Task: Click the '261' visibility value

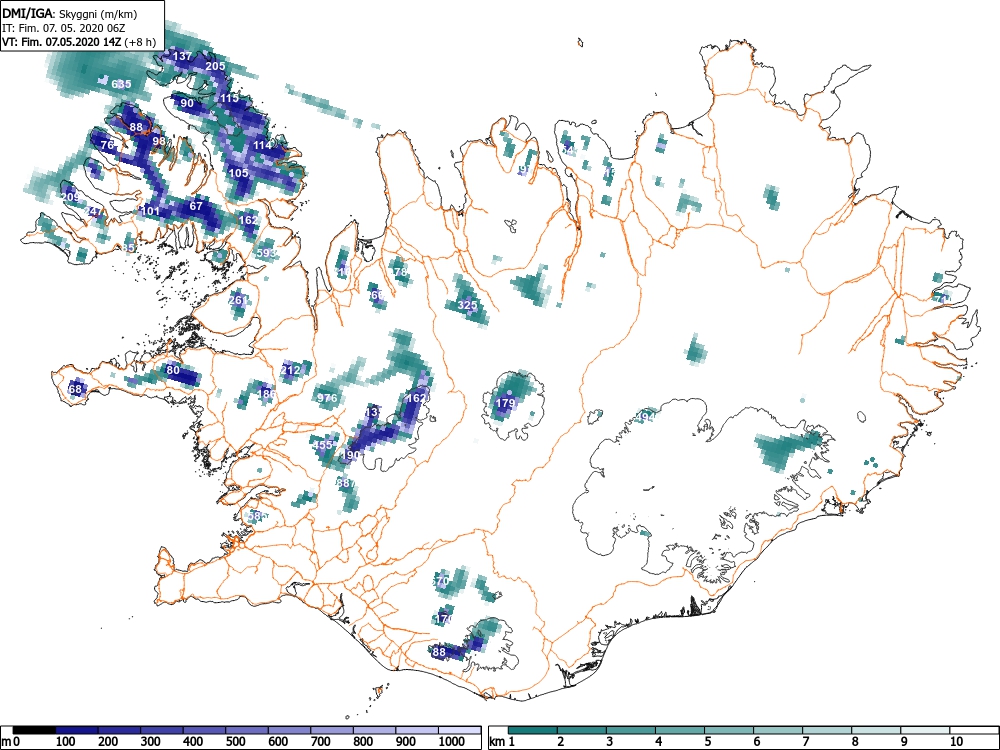Action: click(x=237, y=300)
